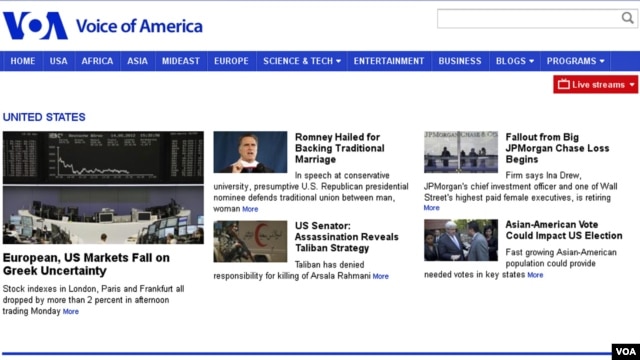Open headline European, US Markets Fall on Greek Uncertainty
Screen dimensions: 640x360
click(86, 264)
